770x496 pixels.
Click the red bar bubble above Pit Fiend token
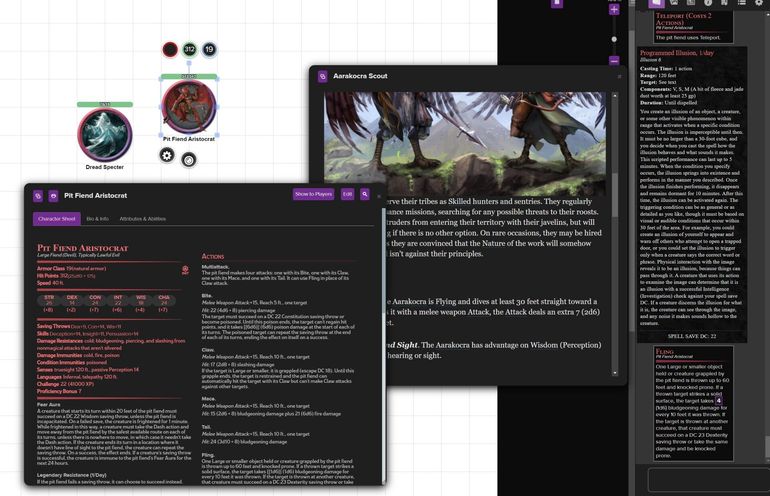tap(170, 49)
